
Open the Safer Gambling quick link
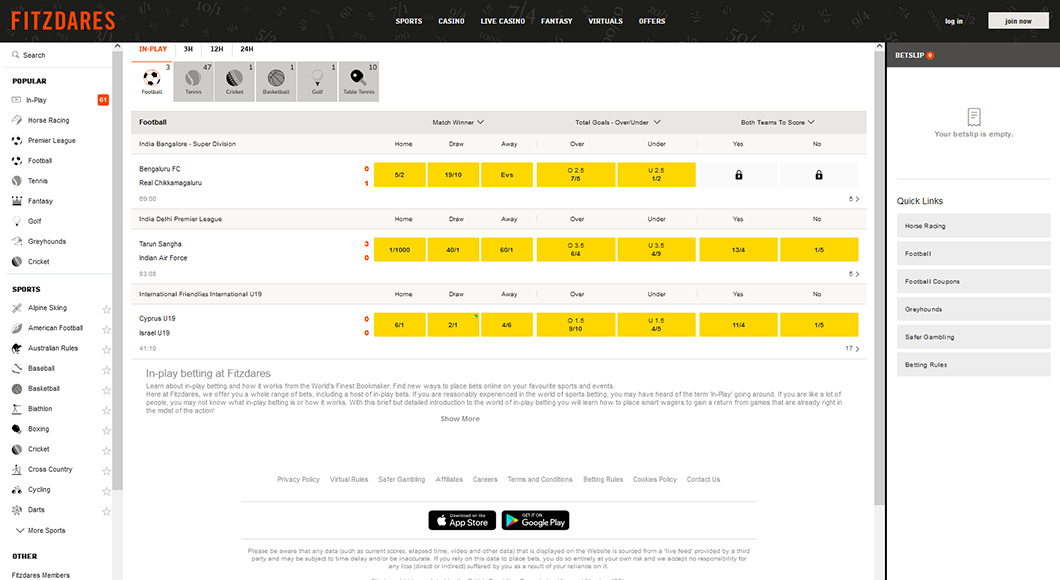973,337
